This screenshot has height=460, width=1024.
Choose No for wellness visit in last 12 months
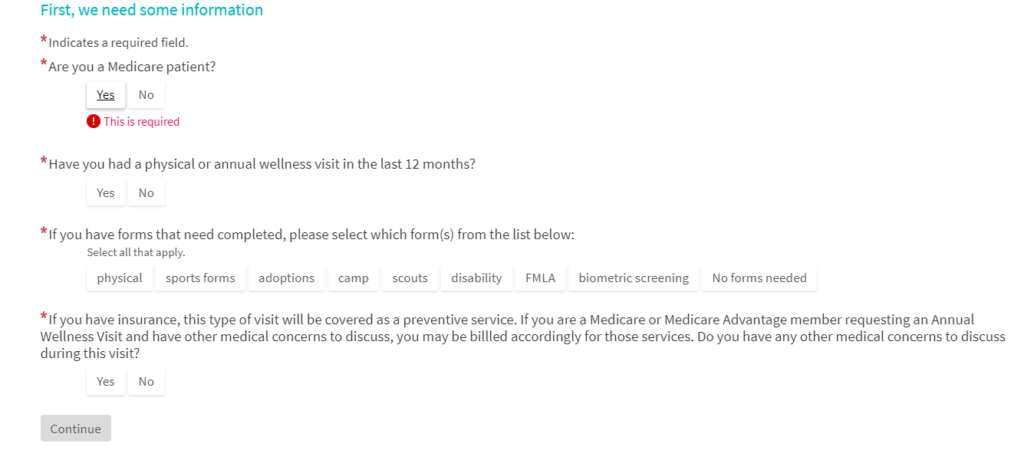click(x=146, y=193)
